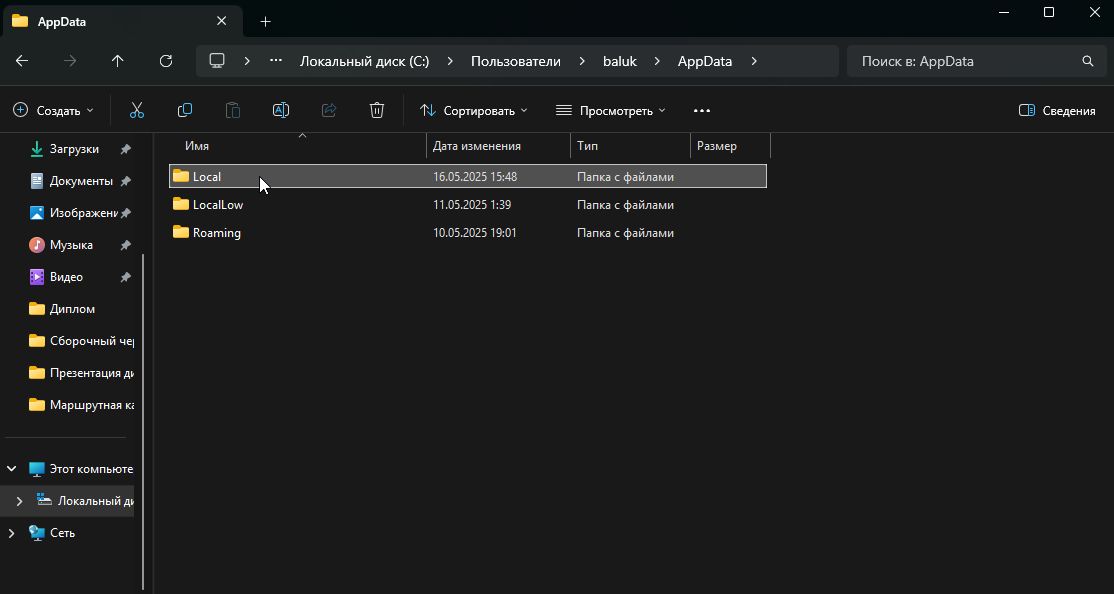Open Документы in the sidebar
Screen dimensions: 1114x594
click(81, 181)
